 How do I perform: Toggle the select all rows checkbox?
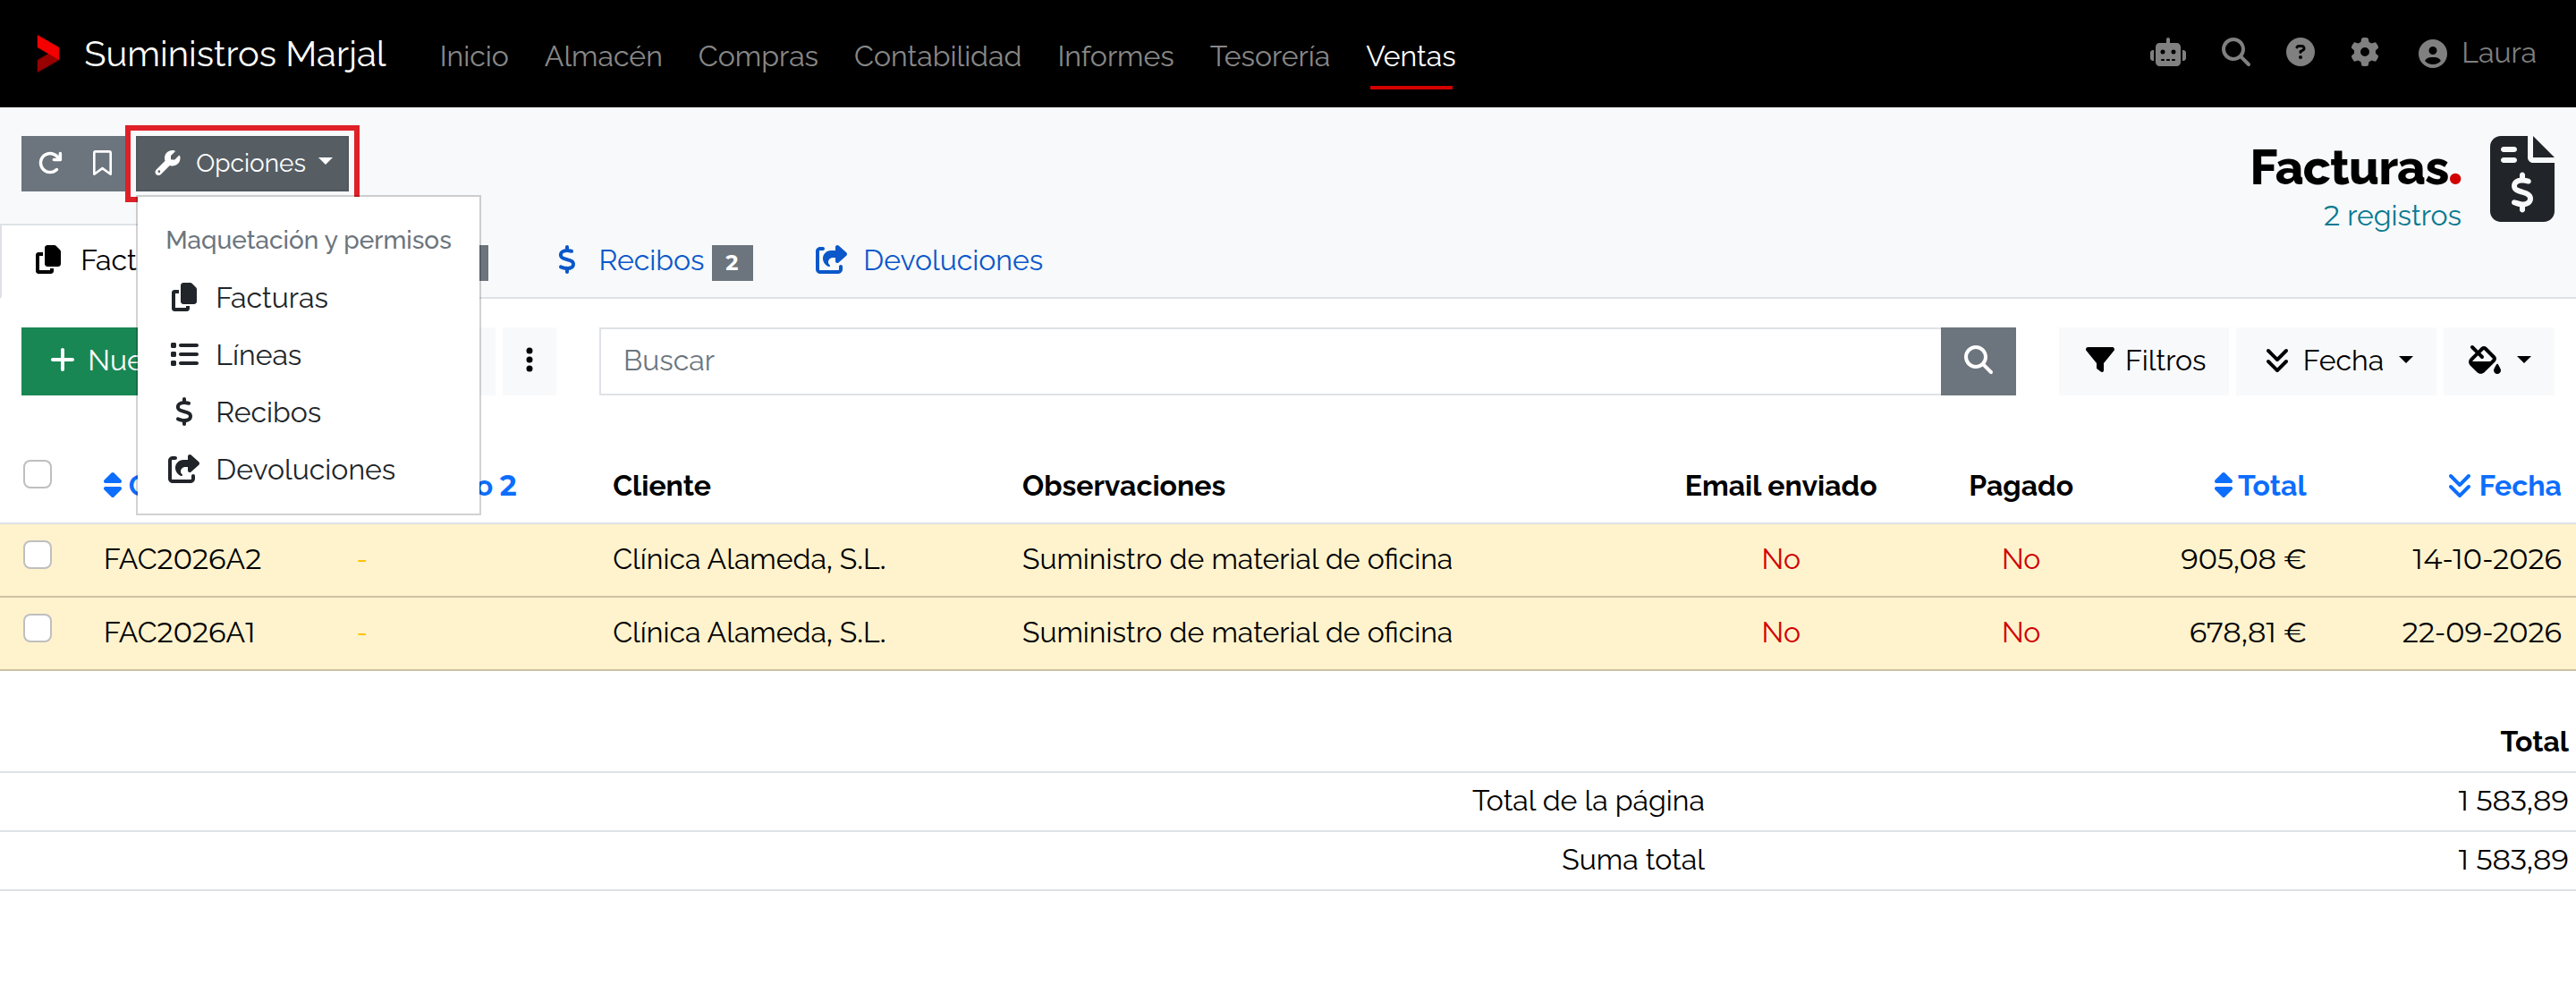38,474
